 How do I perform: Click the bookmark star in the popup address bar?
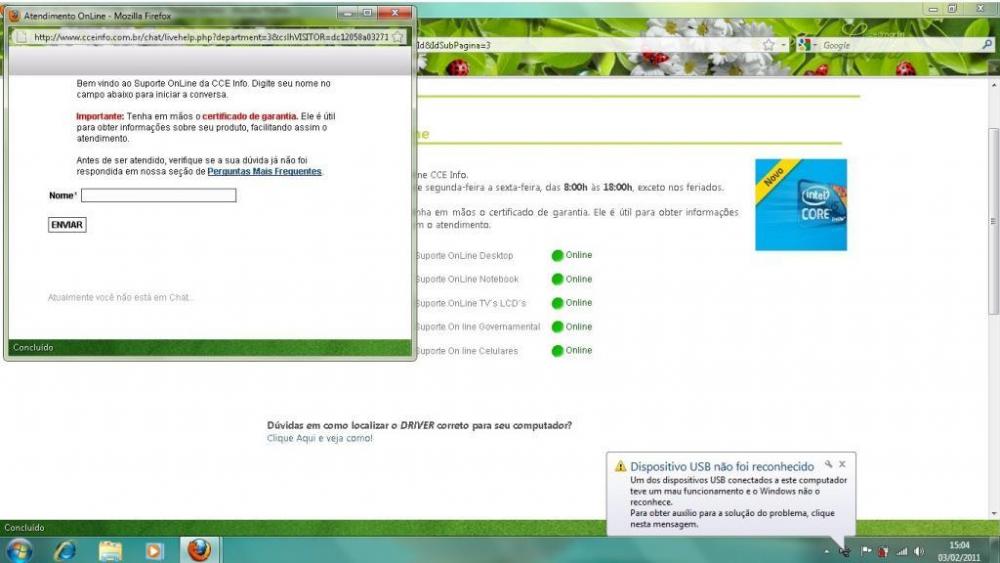(397, 37)
